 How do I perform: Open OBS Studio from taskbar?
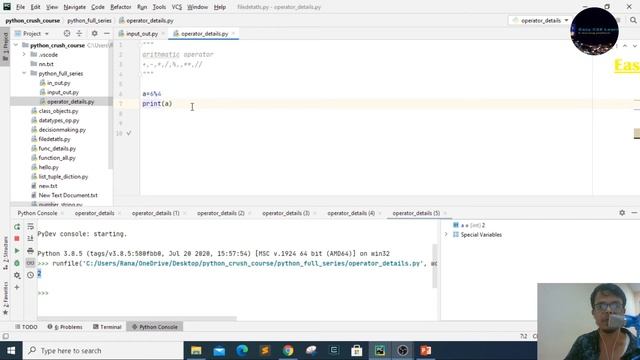pos(402,351)
